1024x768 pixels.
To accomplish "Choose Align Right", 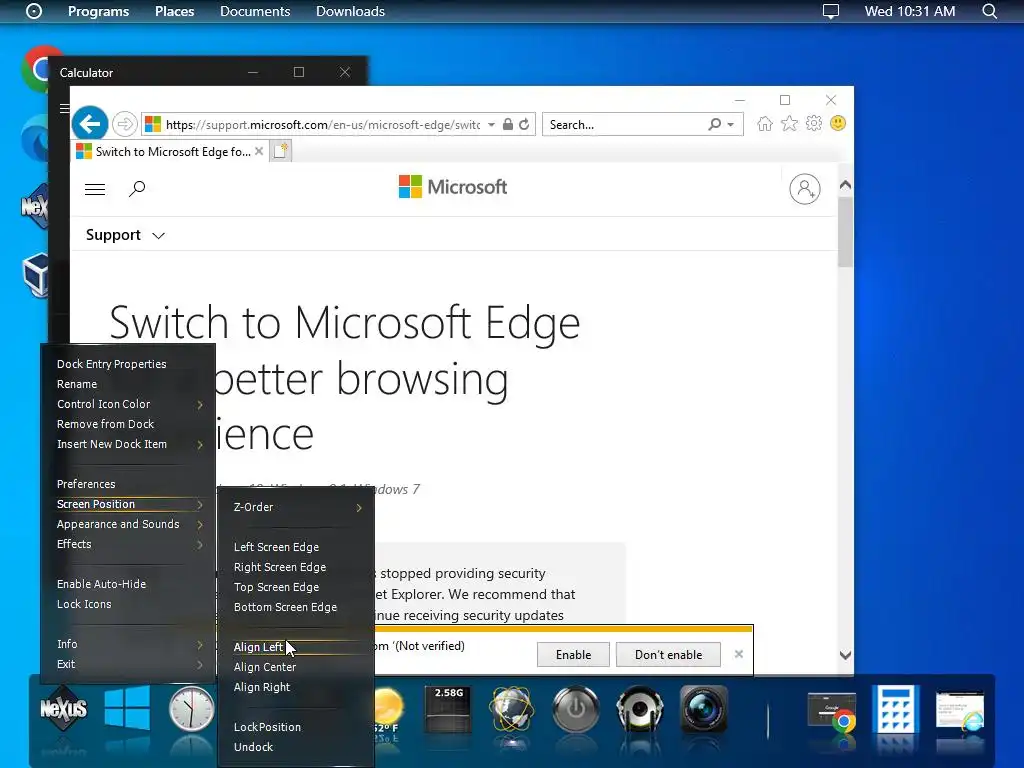I will tap(262, 687).
